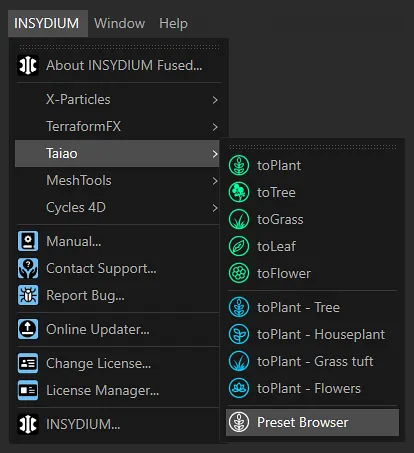Choose the highlighted Taiao entry
414x453 pixels.
click(x=117, y=153)
